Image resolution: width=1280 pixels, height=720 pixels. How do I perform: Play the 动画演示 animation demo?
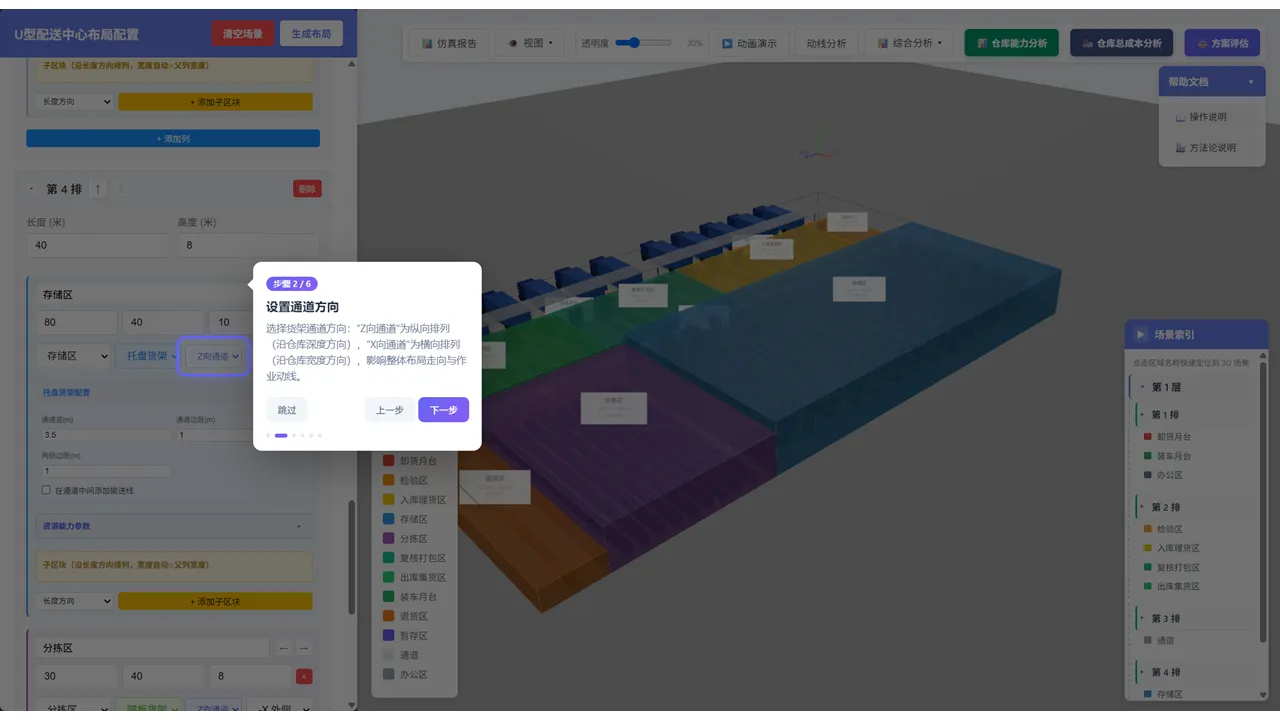point(748,43)
